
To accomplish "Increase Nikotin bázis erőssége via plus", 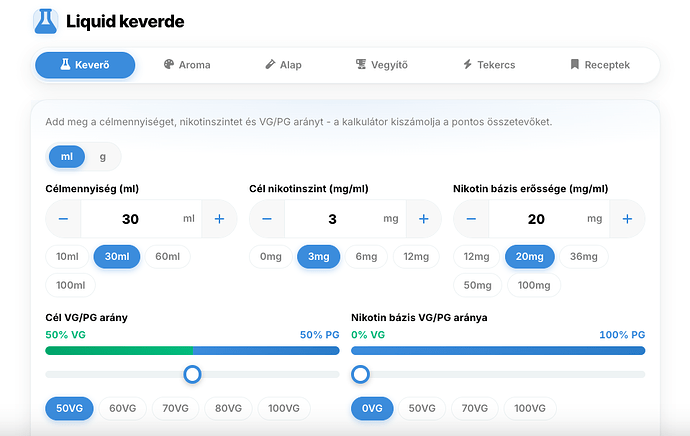I will 628,219.
